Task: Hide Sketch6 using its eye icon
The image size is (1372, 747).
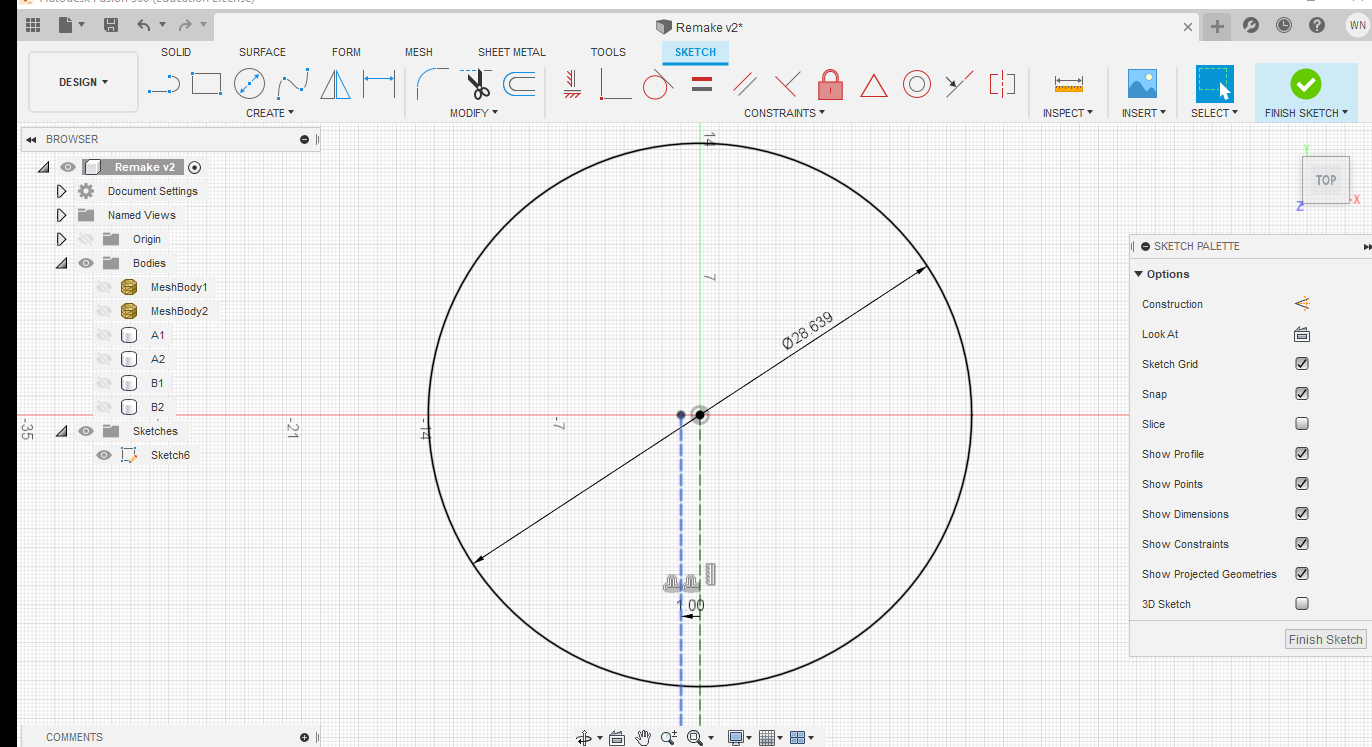Action: [103, 455]
